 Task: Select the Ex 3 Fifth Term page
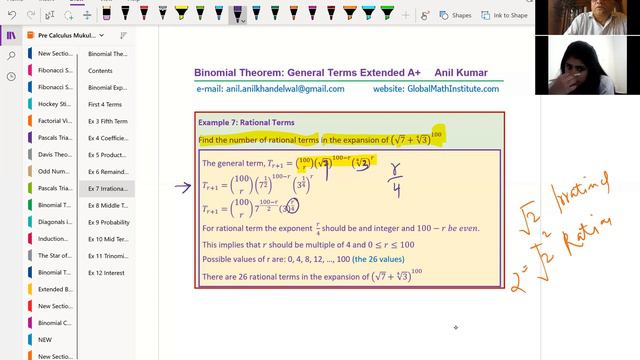(x=107, y=121)
